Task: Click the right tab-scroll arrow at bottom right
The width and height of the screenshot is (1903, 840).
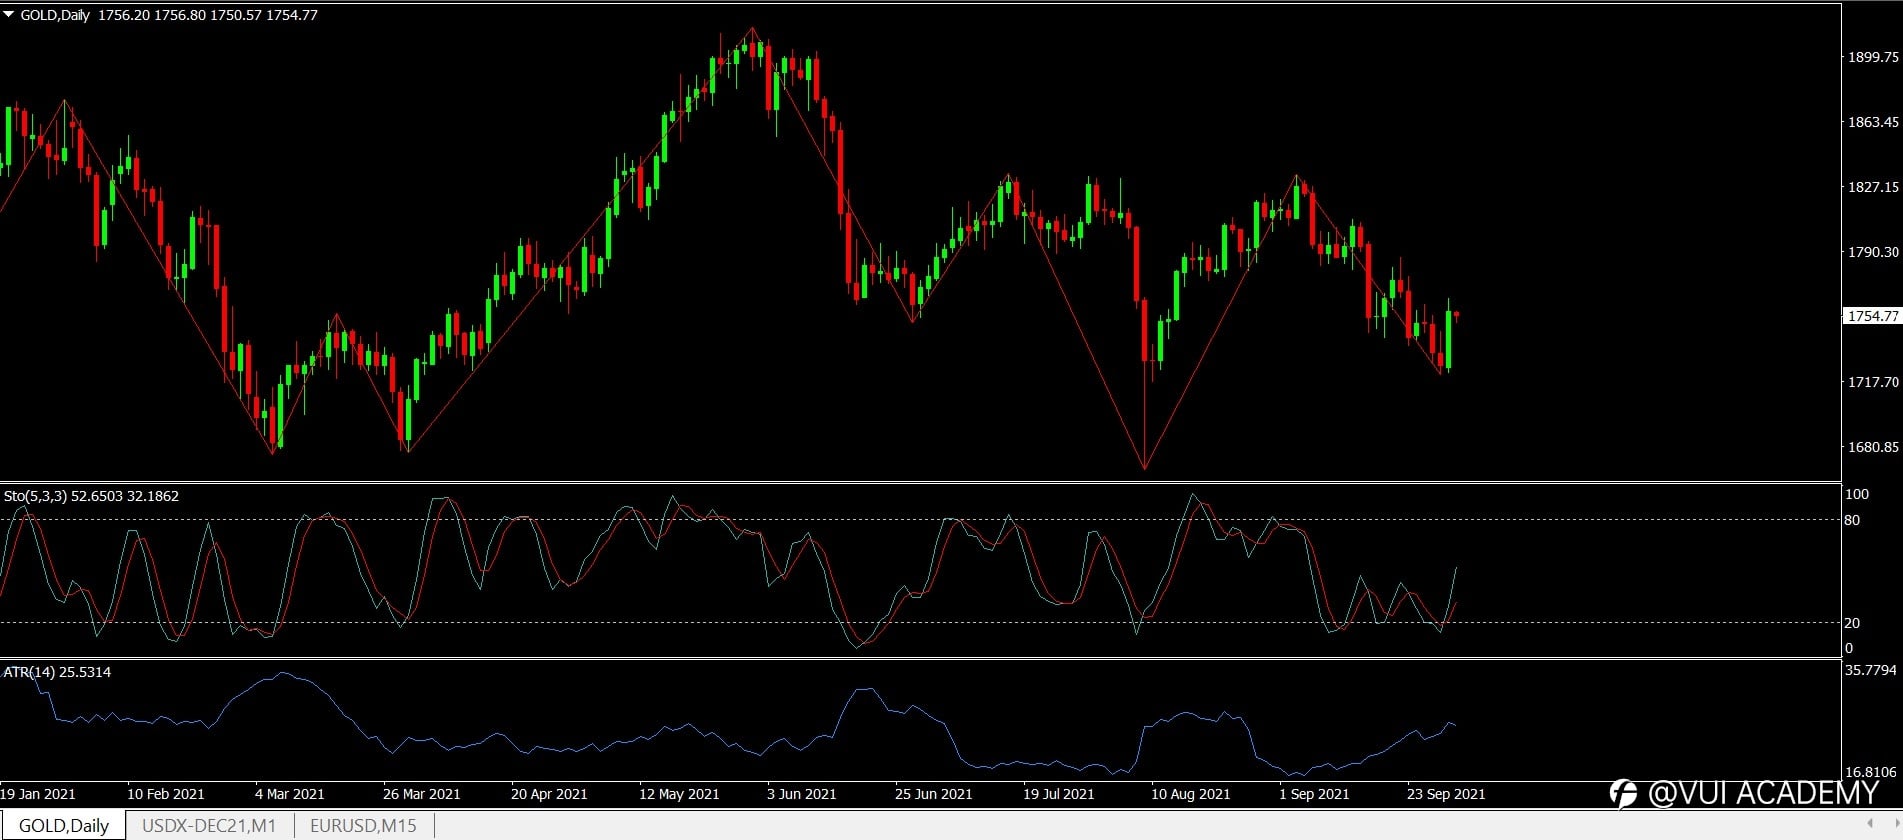Action: point(1896,824)
